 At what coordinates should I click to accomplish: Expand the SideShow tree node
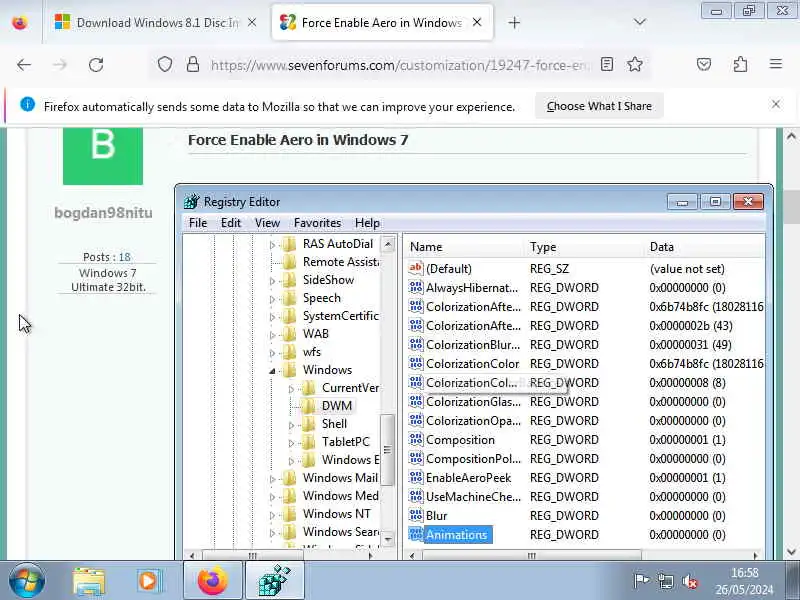click(x=272, y=281)
